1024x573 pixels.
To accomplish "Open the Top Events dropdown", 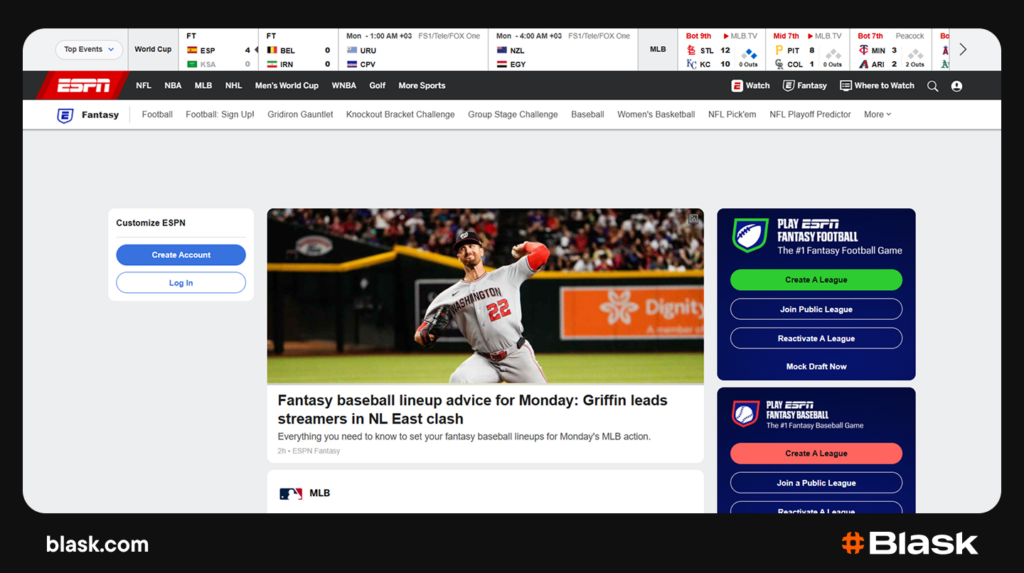I will pos(89,50).
